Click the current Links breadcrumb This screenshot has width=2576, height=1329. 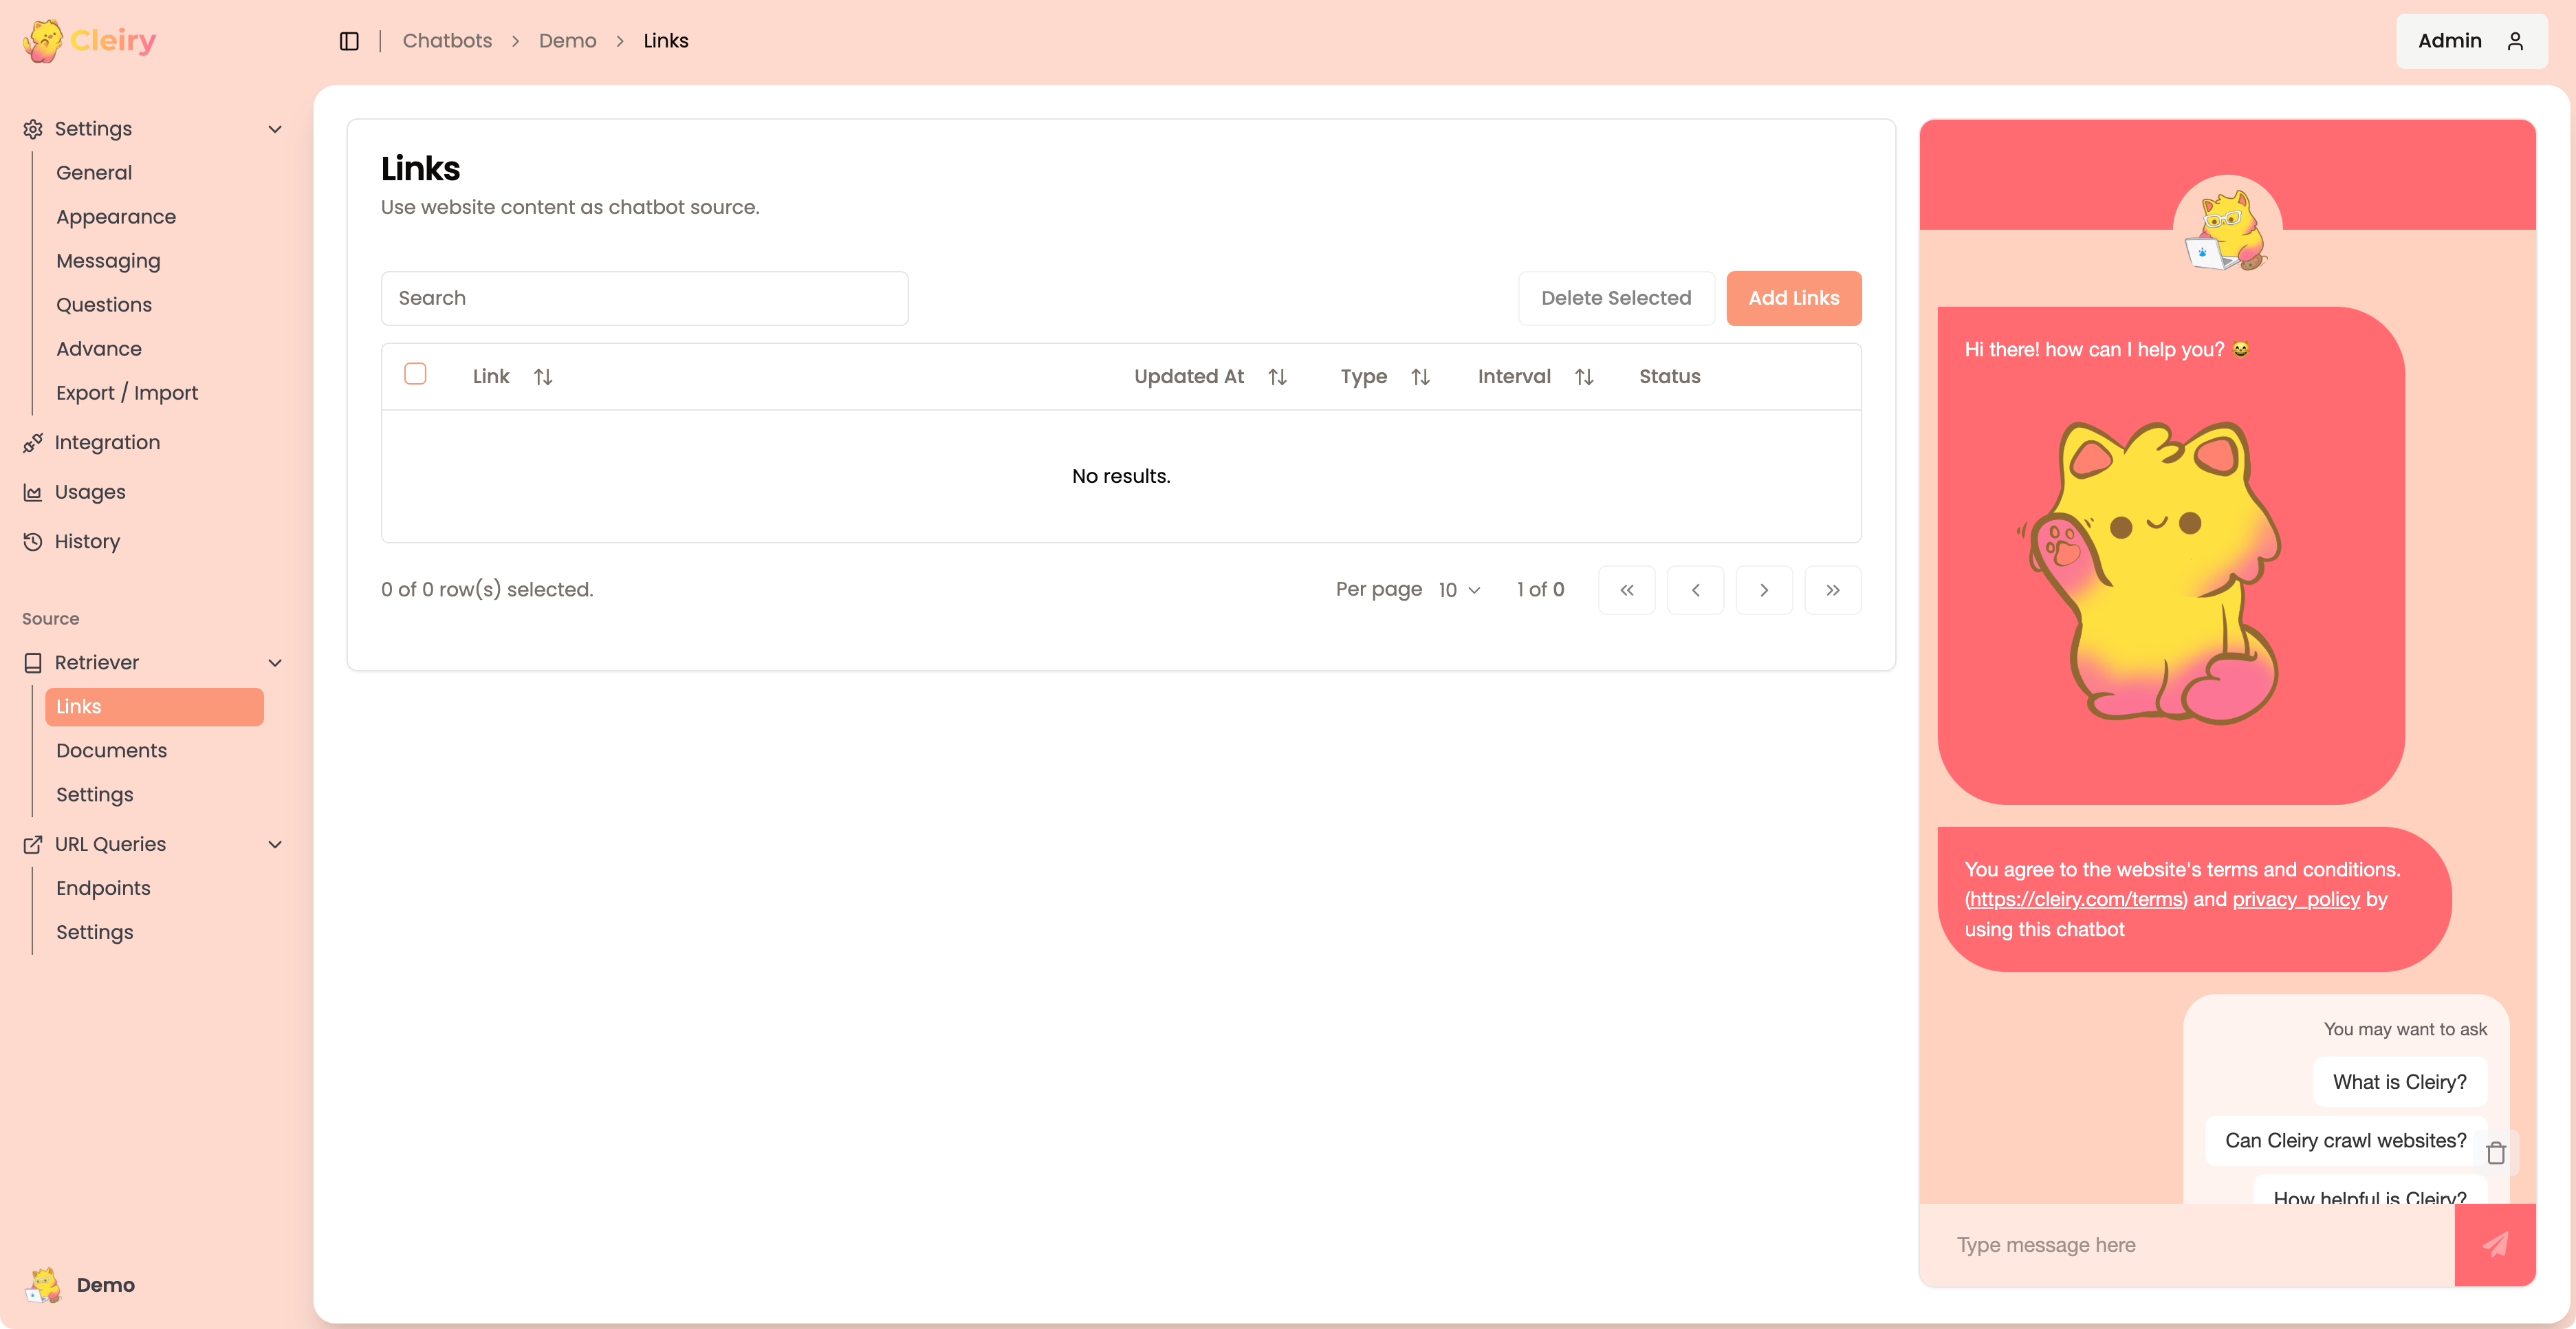(666, 41)
